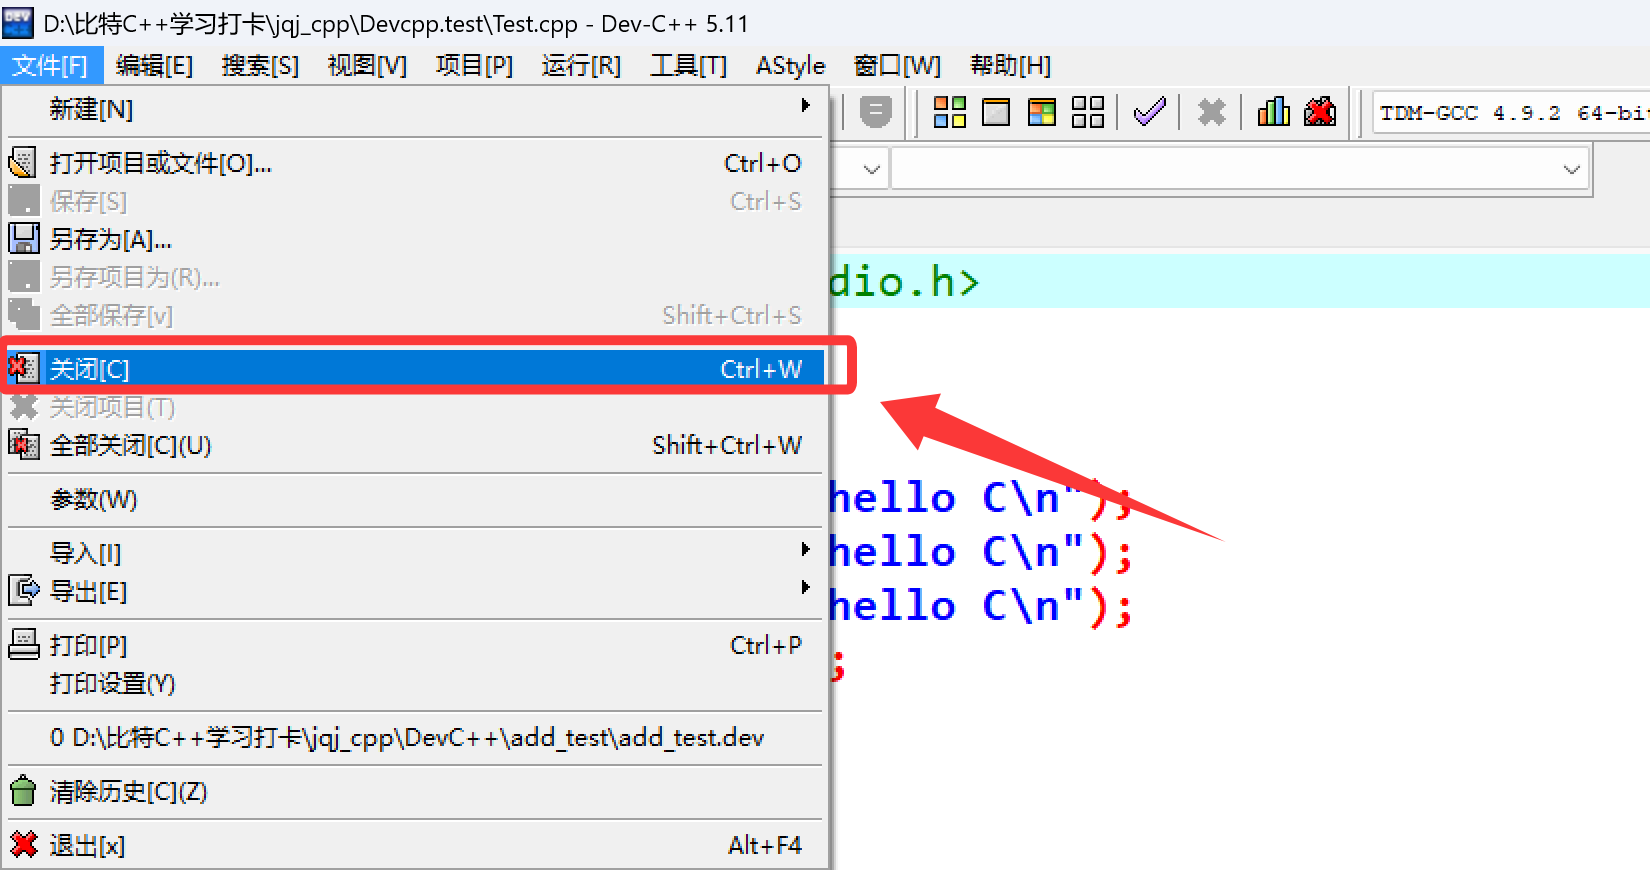Click the syntax check checkmark icon

pyautogui.click(x=1150, y=112)
